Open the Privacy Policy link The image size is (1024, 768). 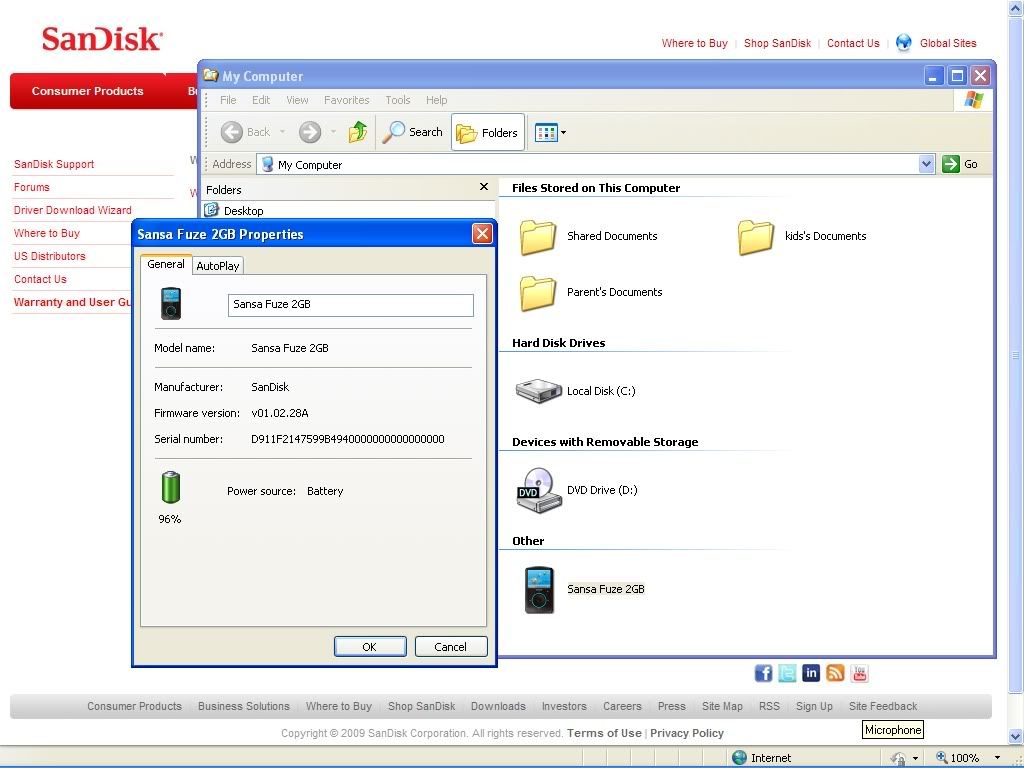(687, 733)
